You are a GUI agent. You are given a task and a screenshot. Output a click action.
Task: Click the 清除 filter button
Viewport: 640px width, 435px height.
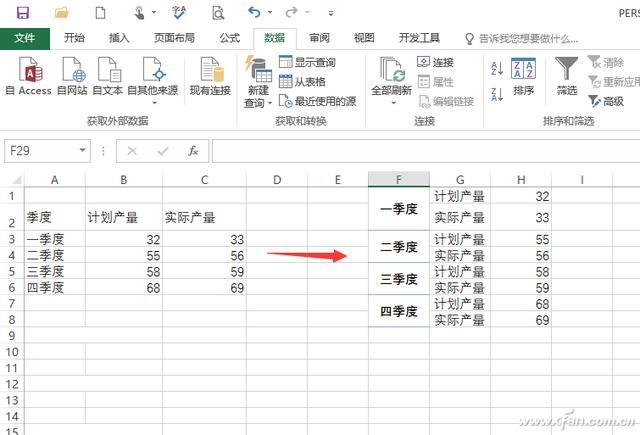pos(606,62)
